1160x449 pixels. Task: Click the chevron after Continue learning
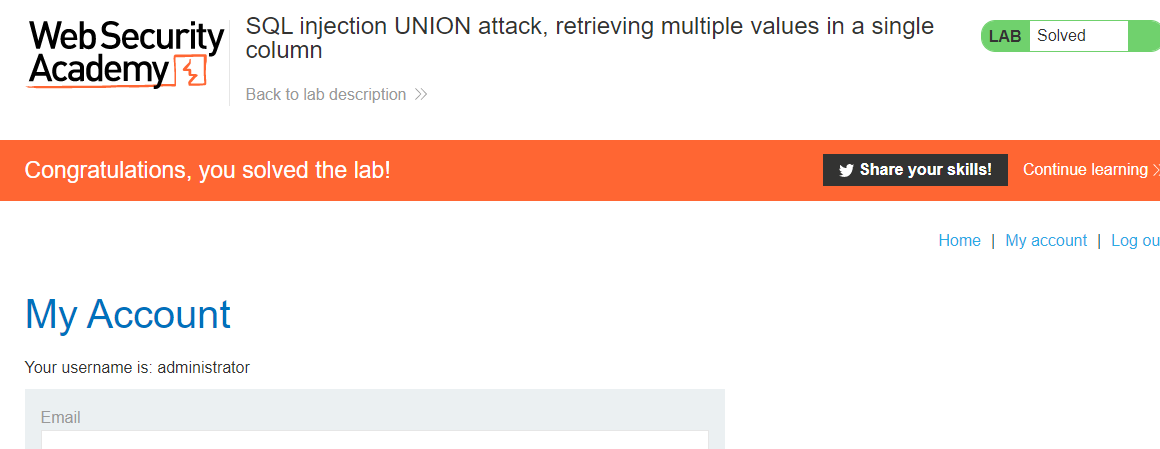[x=1155, y=170]
